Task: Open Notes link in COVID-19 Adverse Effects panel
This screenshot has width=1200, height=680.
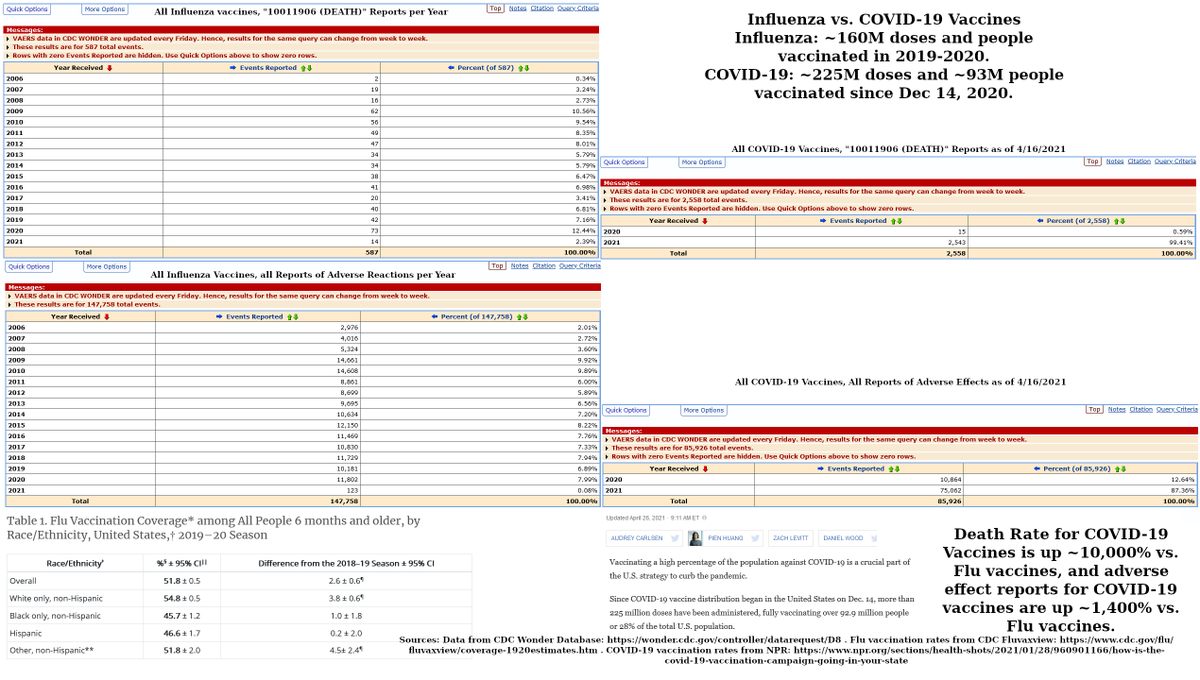Action: (x=1117, y=409)
